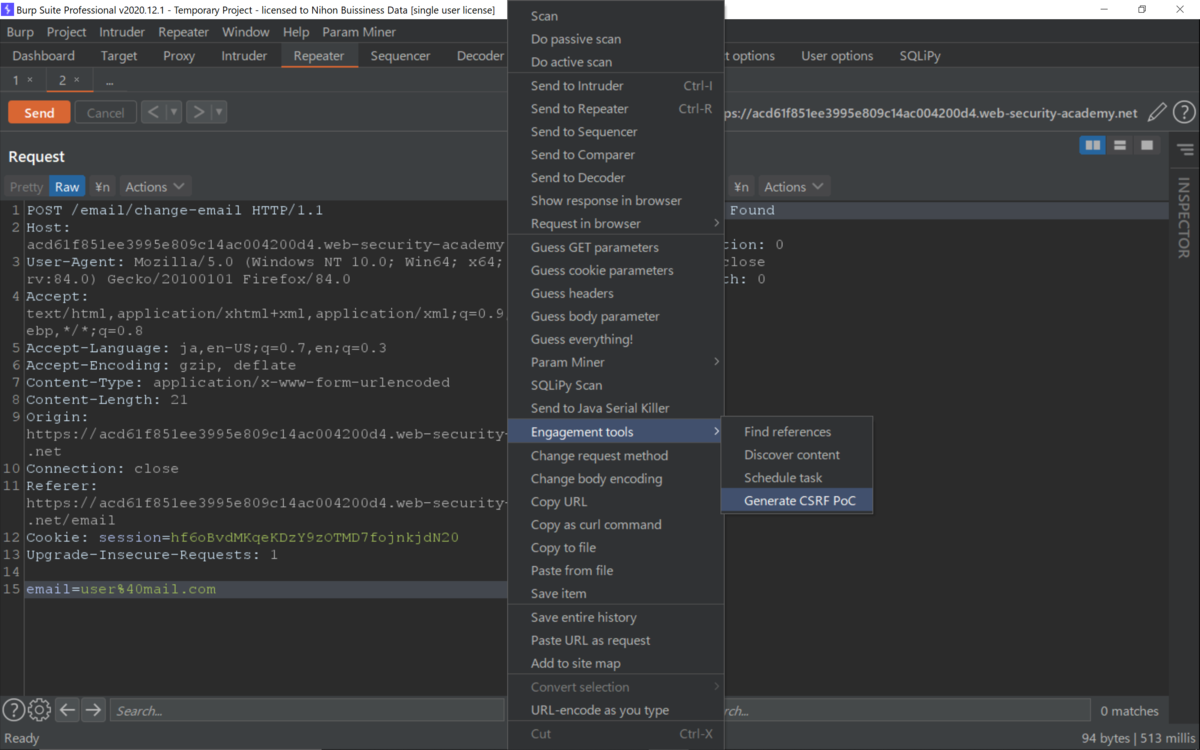Image resolution: width=1200 pixels, height=750 pixels.
Task: Choose Send to Comparer
Action: pyautogui.click(x=615, y=155)
